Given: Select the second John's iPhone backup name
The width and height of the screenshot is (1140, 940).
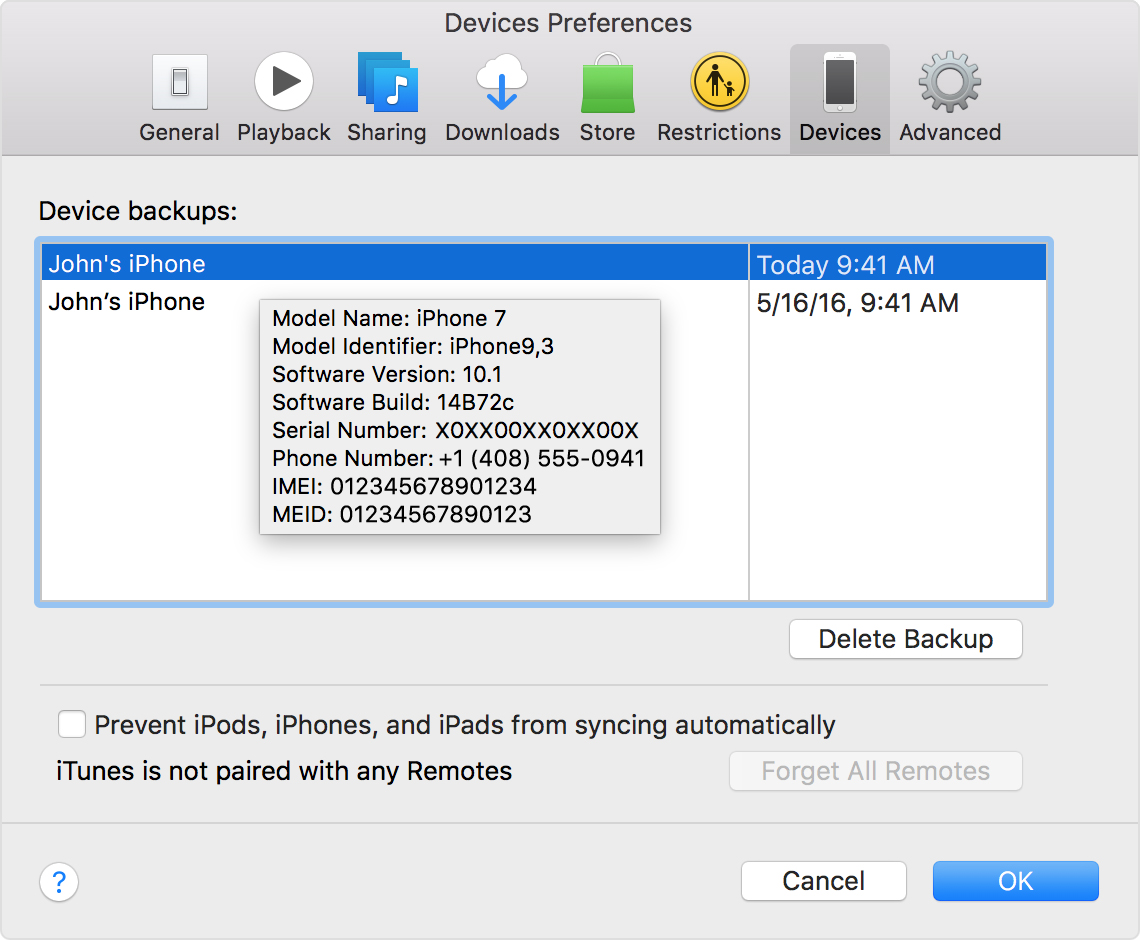Looking at the screenshot, I should point(127,302).
